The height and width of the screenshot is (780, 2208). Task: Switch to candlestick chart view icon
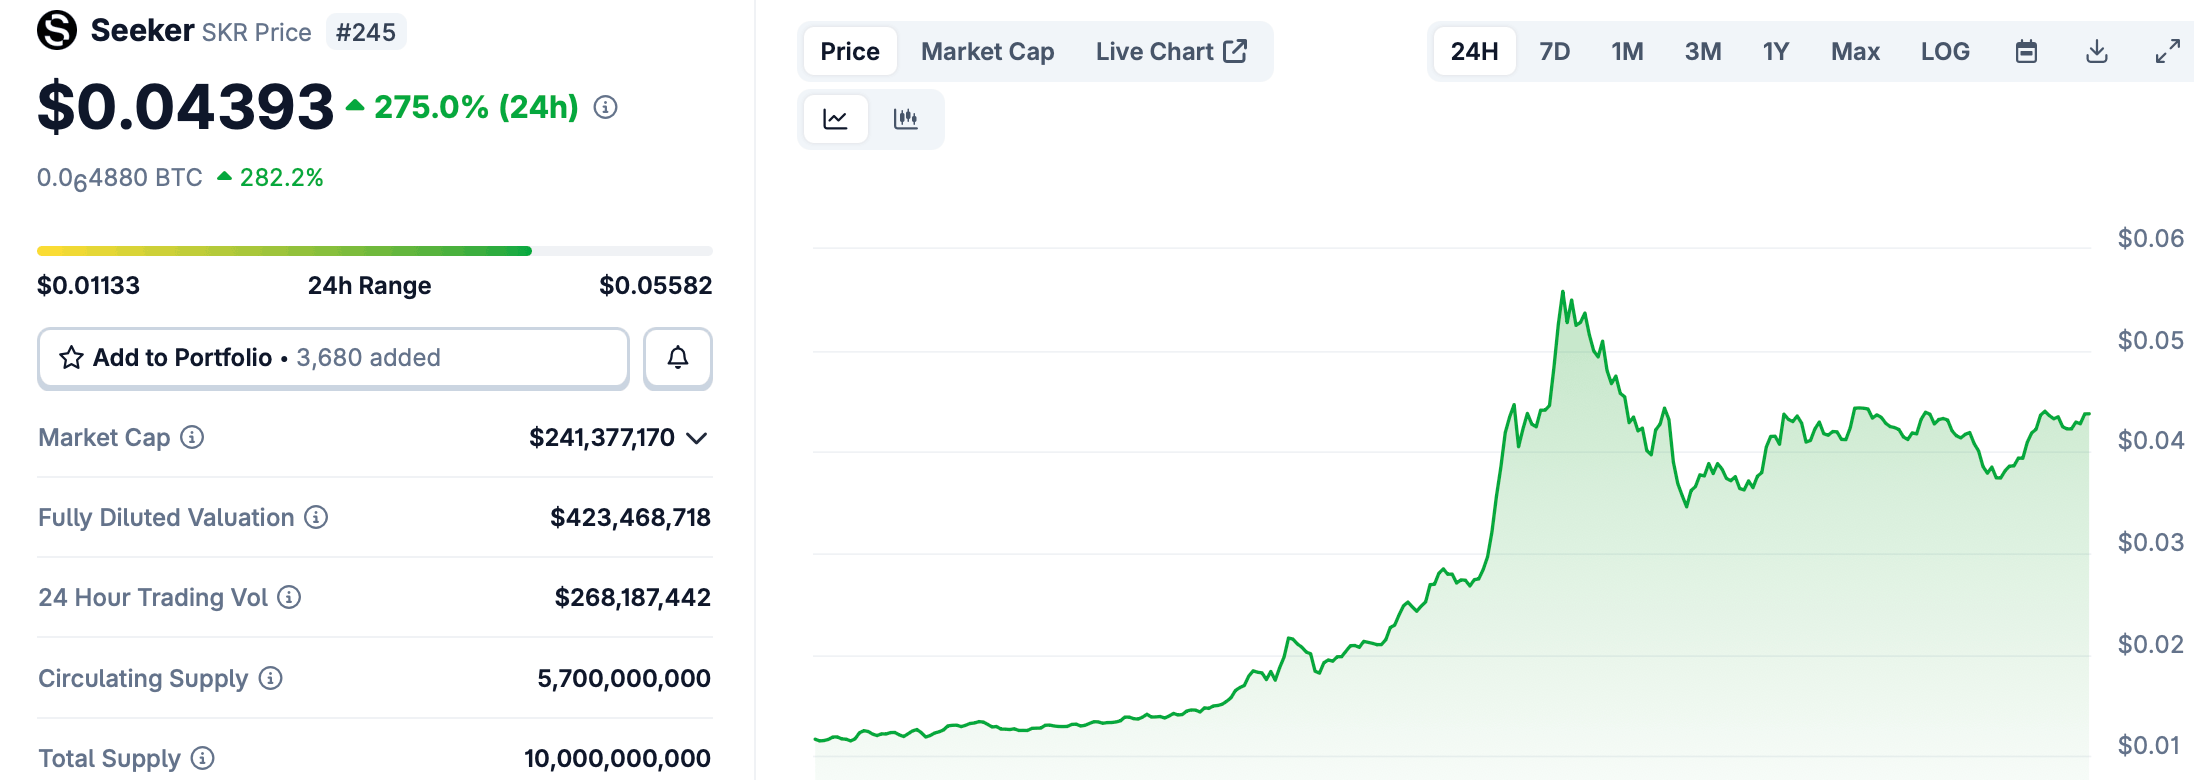[x=906, y=119]
